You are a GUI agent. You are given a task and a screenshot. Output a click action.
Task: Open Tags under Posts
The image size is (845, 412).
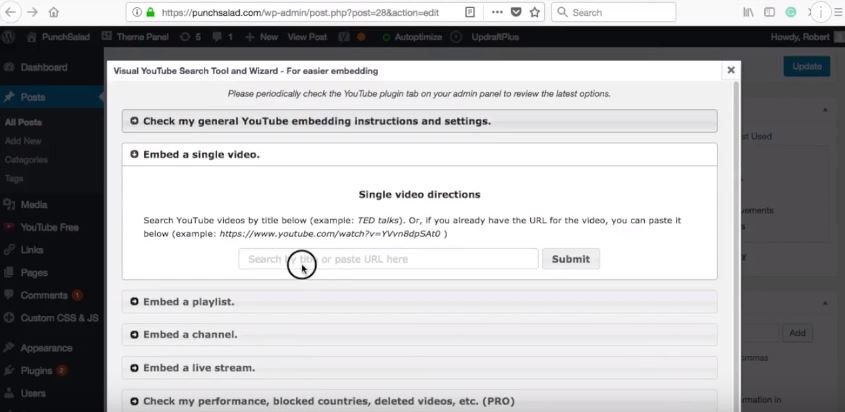pos(13,178)
